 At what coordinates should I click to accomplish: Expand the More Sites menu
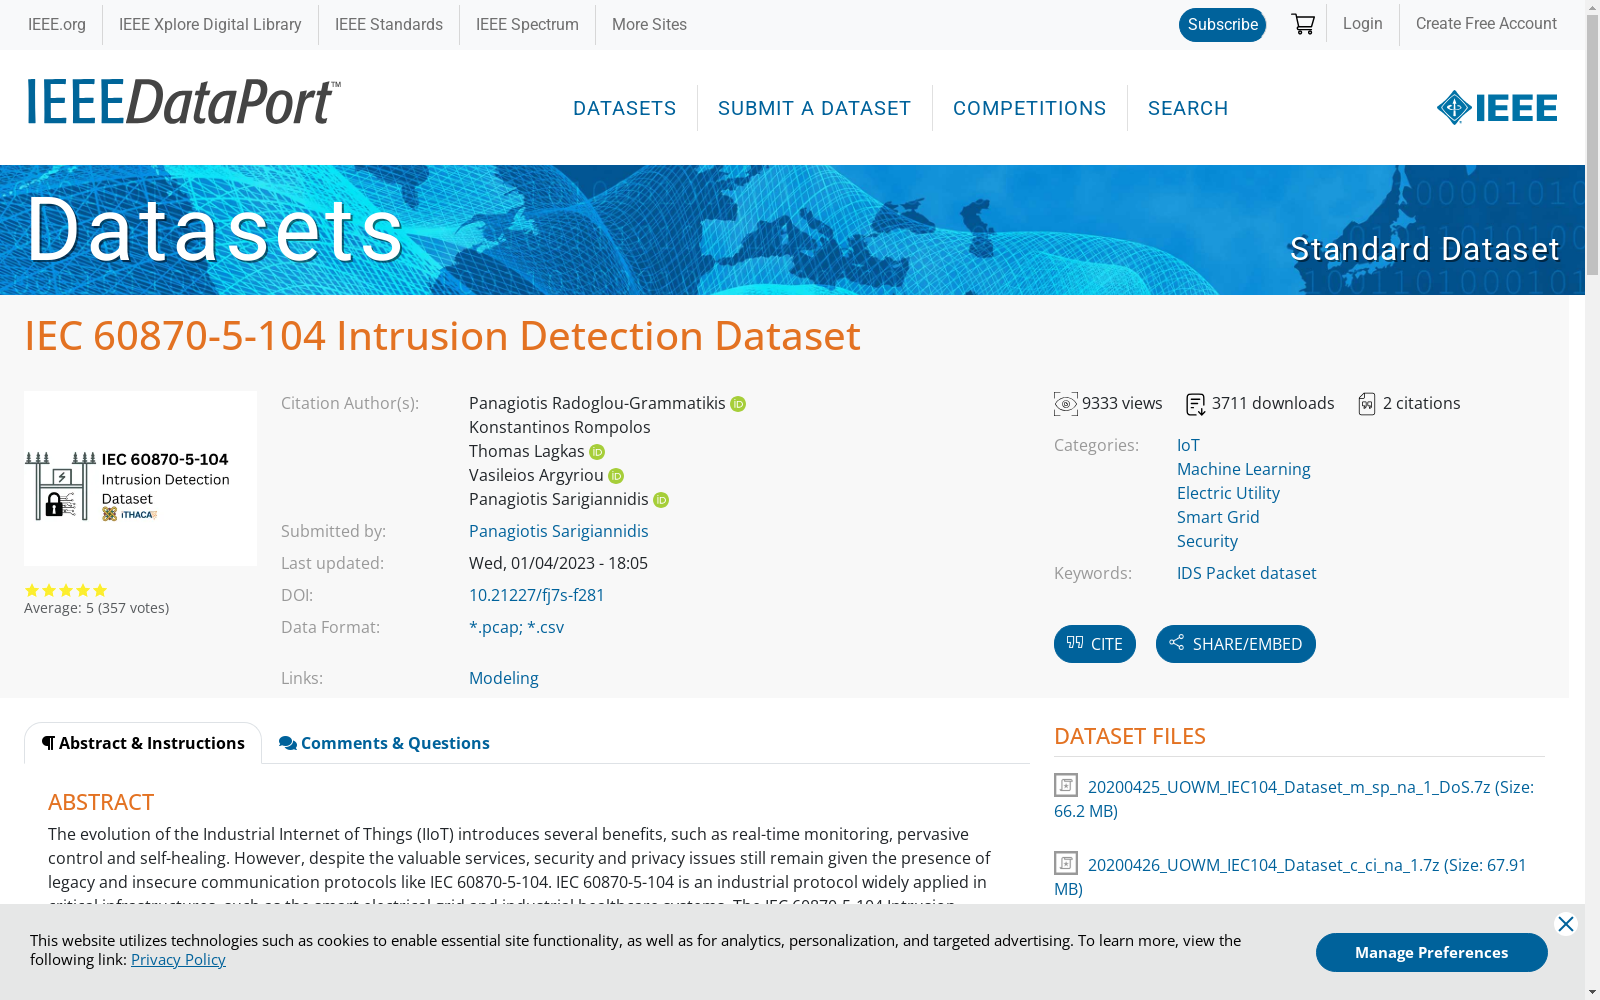click(x=649, y=25)
